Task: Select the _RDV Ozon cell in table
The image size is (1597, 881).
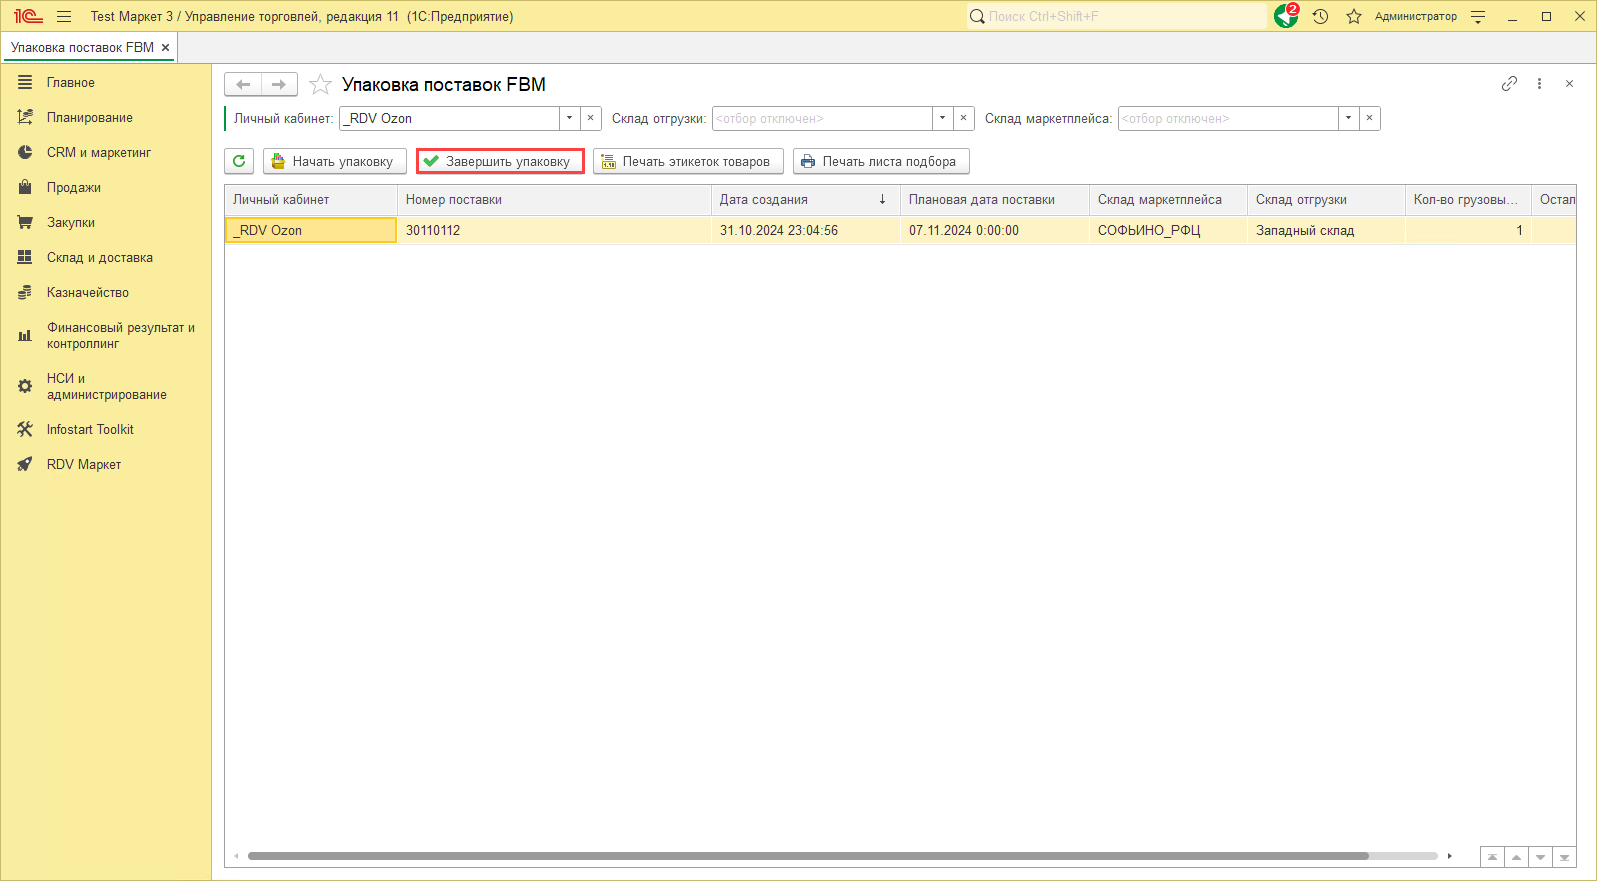Action: point(311,230)
